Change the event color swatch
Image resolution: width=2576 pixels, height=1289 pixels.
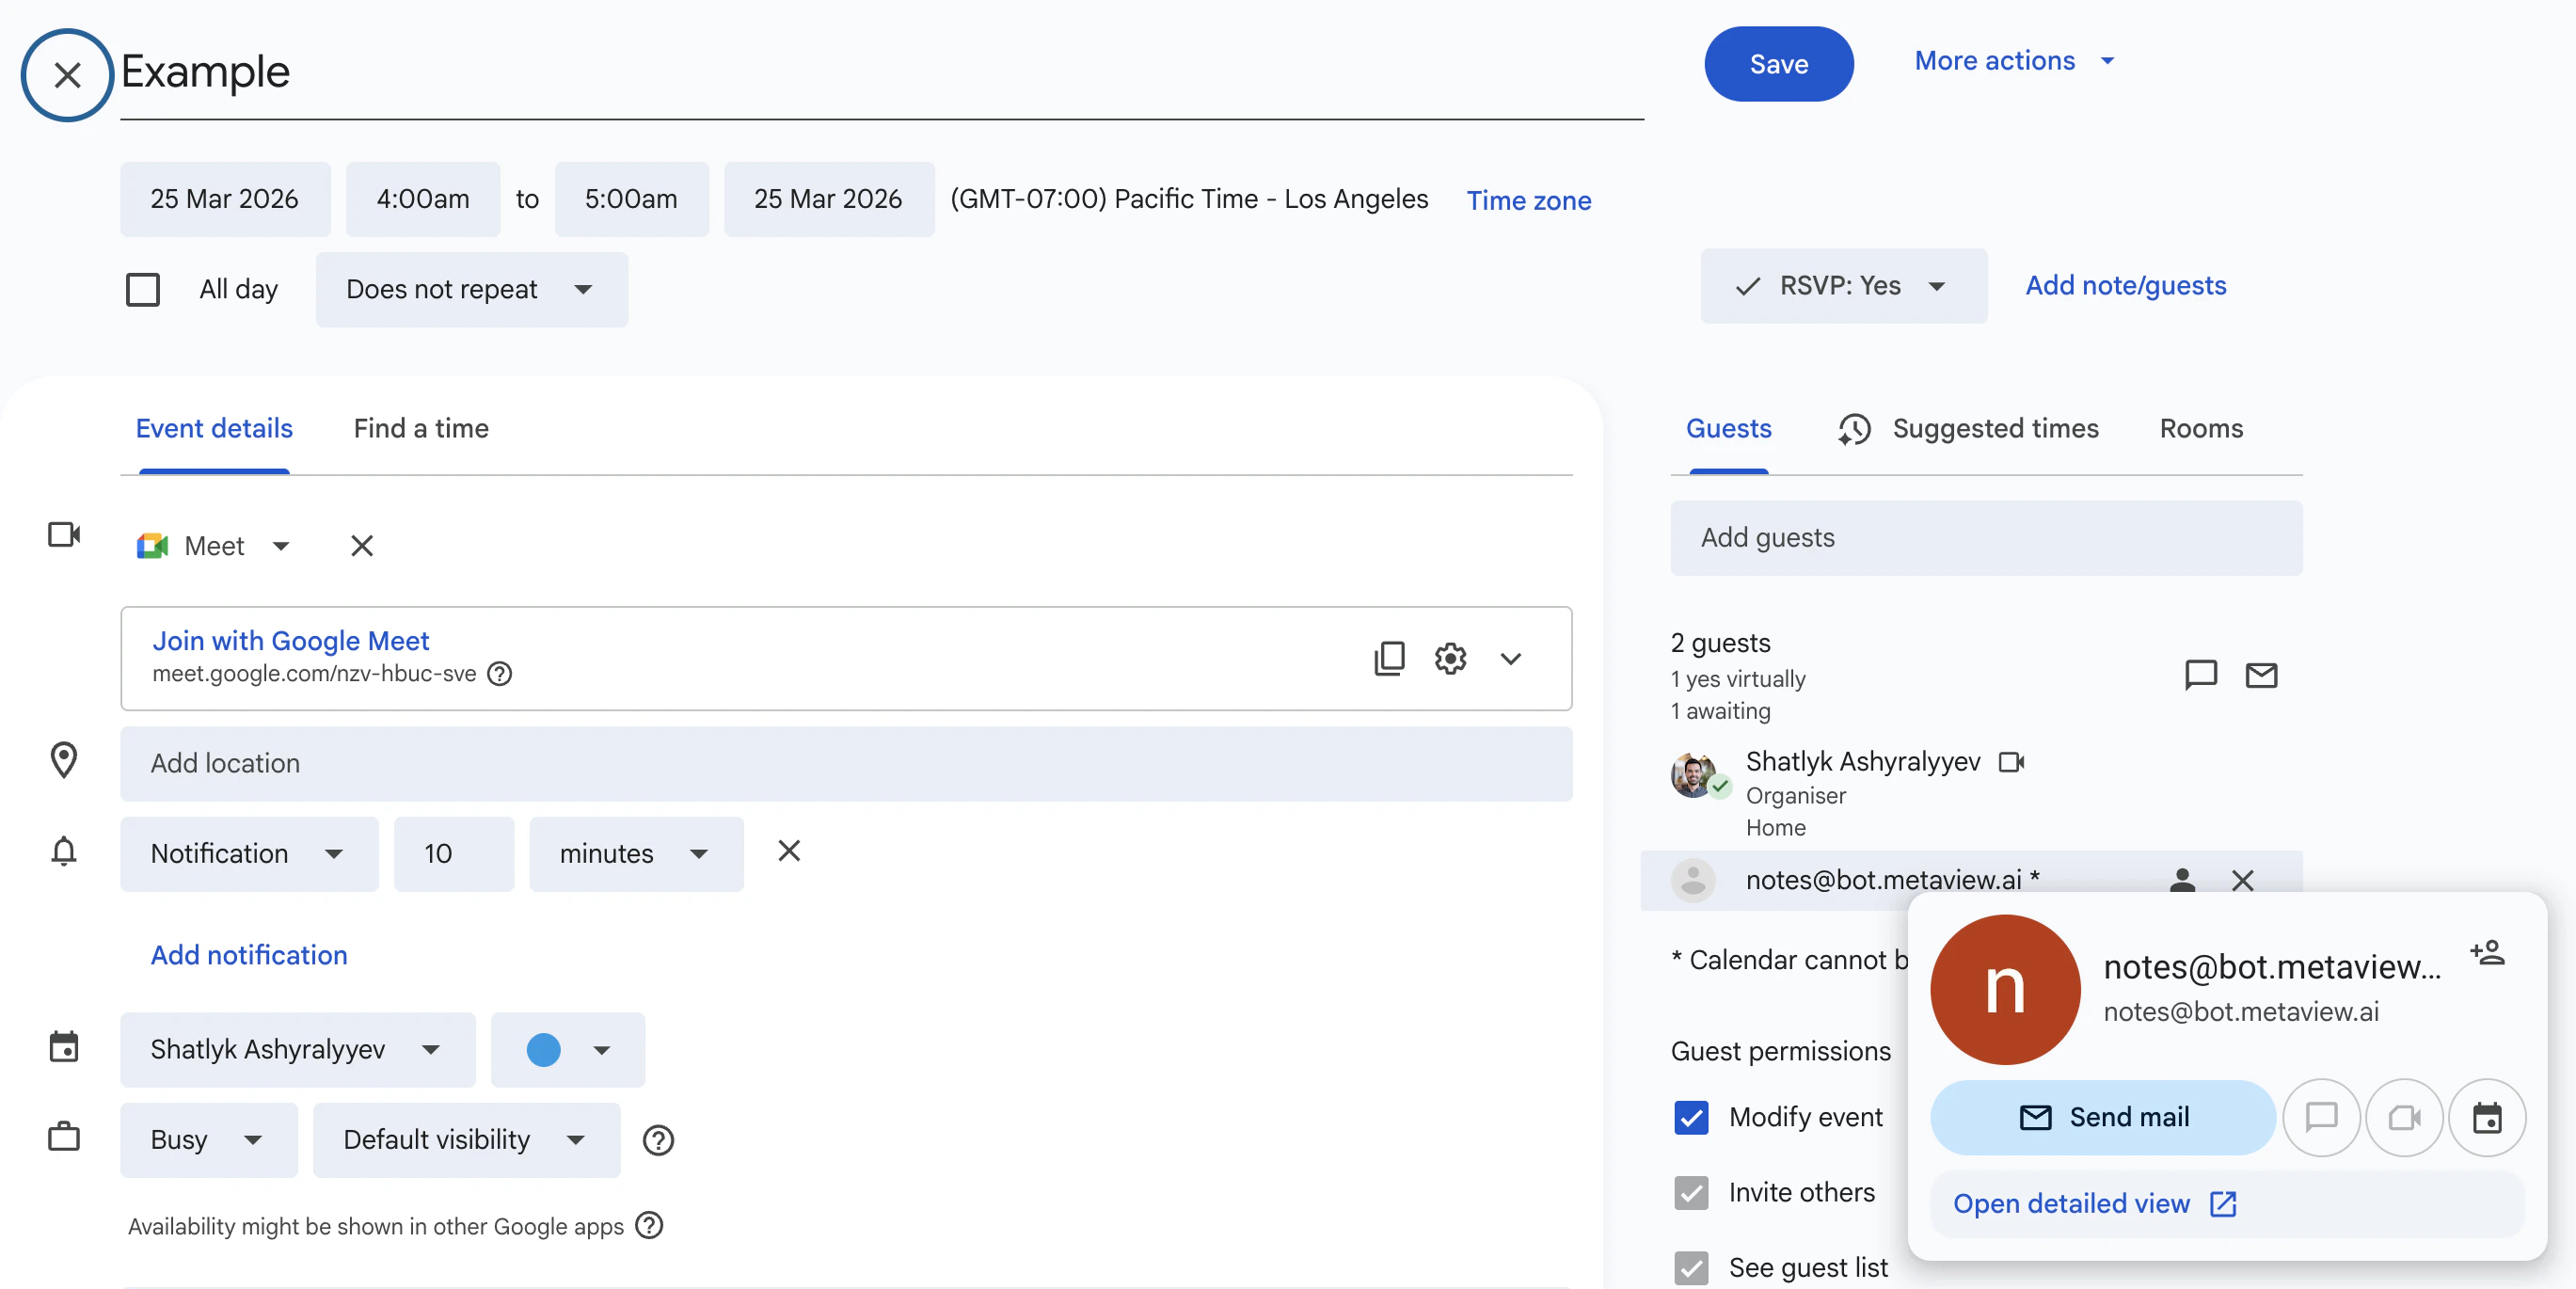click(566, 1050)
